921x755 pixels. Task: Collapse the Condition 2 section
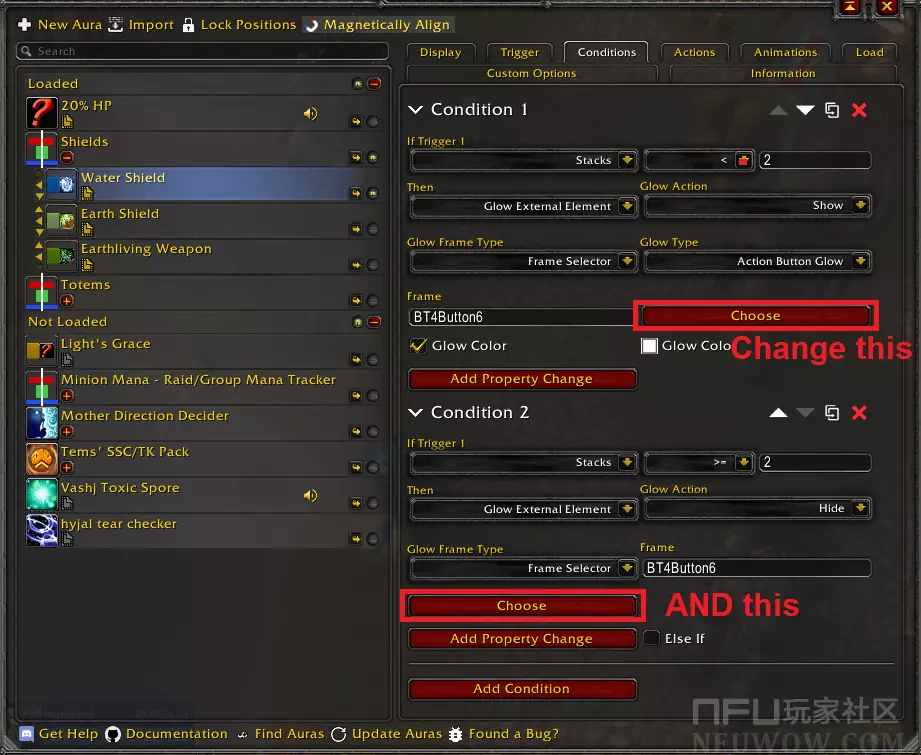[416, 413]
